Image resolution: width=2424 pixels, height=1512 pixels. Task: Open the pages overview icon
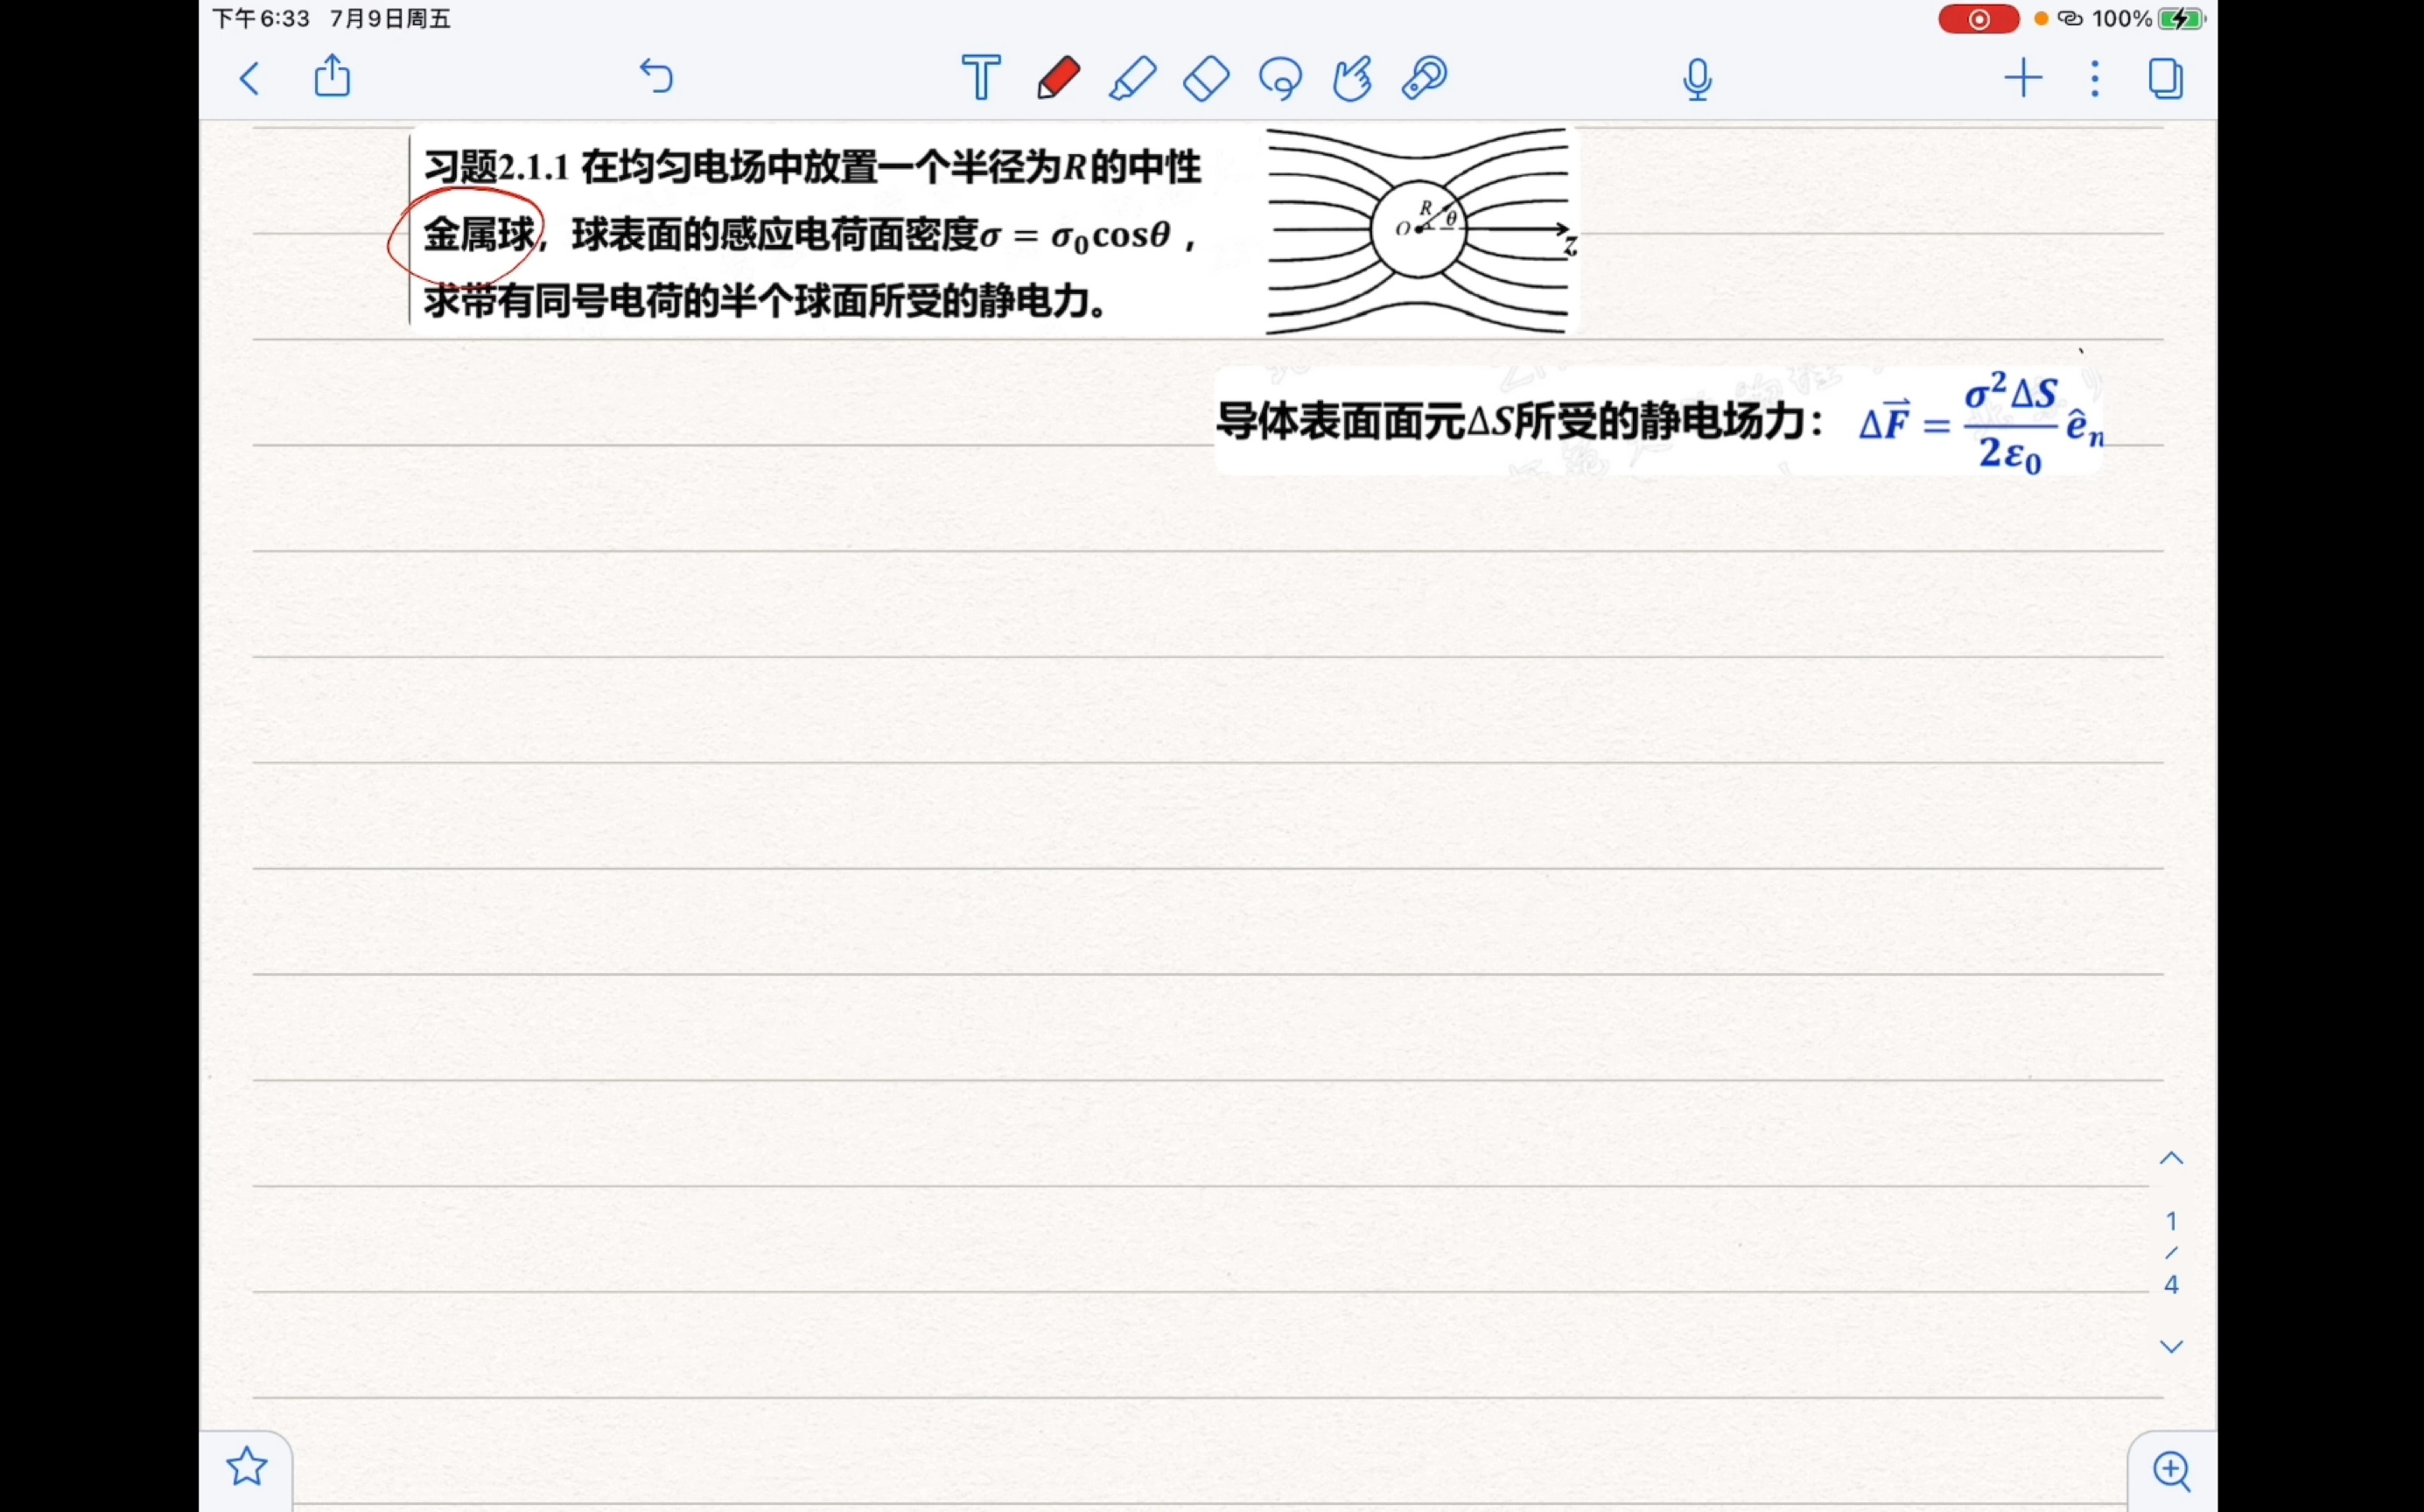click(2166, 78)
